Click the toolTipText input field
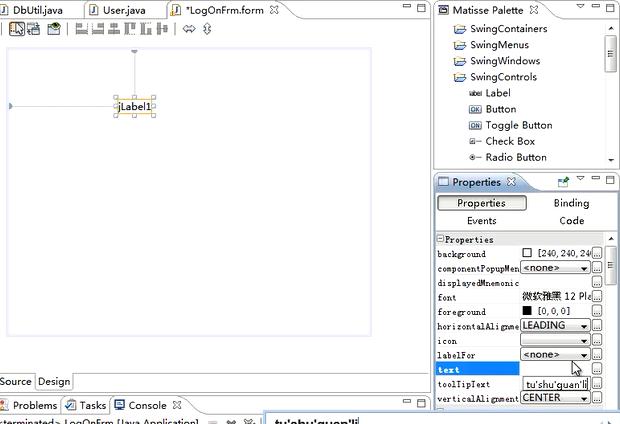The width and height of the screenshot is (620, 424). pos(556,384)
